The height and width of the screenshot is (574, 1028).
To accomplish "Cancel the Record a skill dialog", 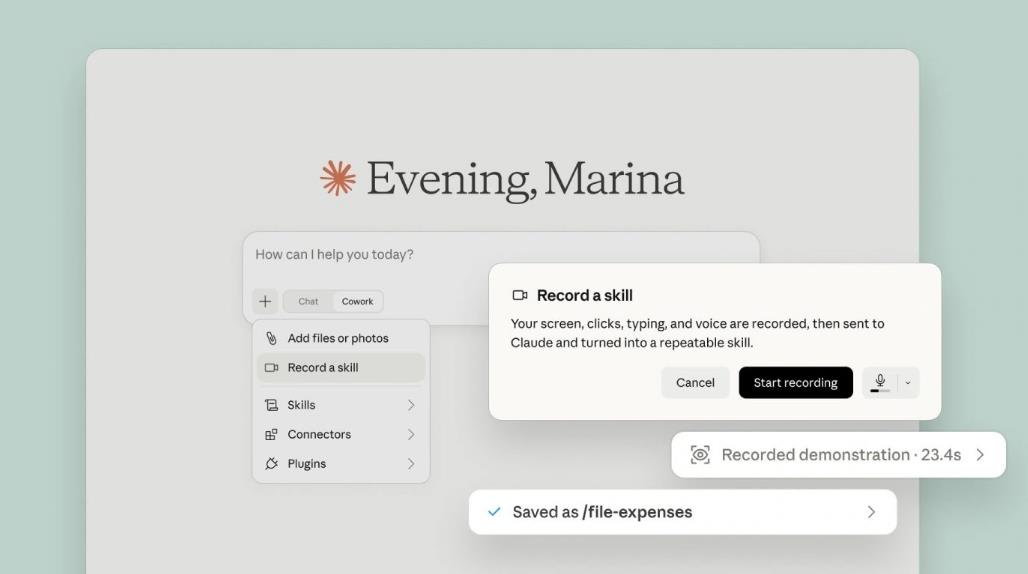I will click(x=695, y=383).
